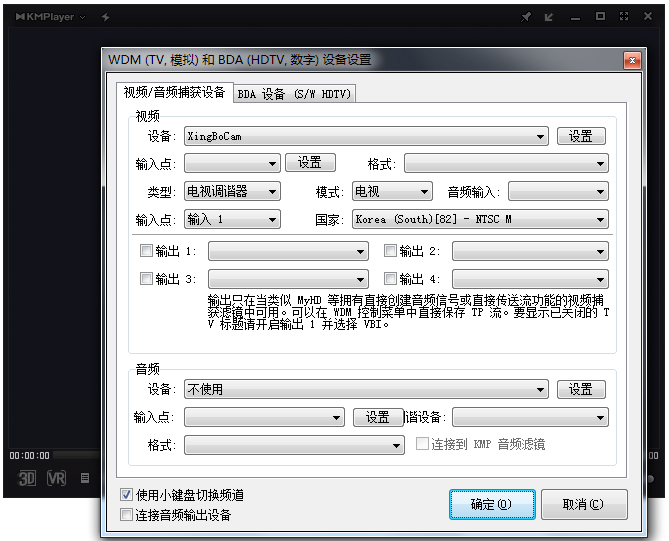Enable the 输出 1 checkbox
Screen dimensions: 669x541
click(146, 250)
